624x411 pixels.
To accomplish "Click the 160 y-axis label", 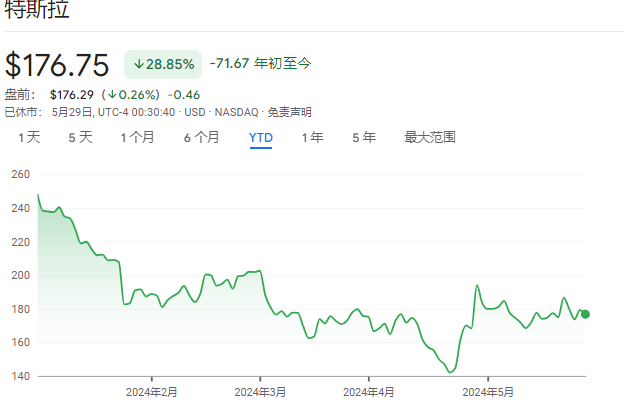I will 21,342.
